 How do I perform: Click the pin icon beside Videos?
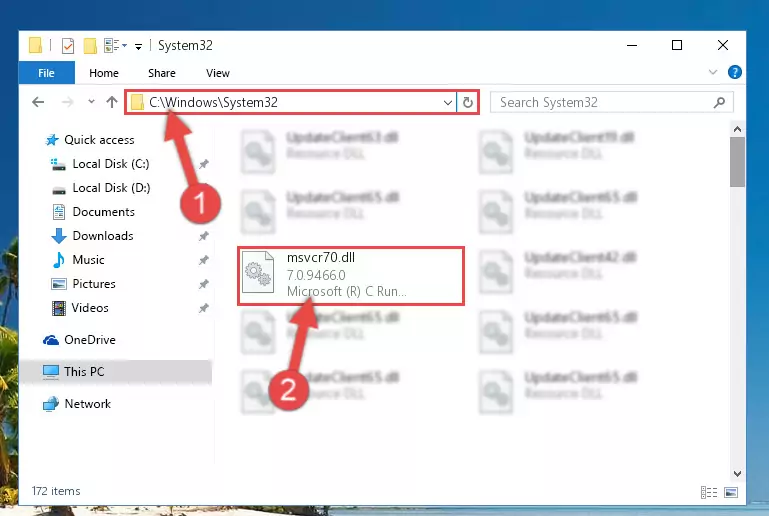pos(204,308)
